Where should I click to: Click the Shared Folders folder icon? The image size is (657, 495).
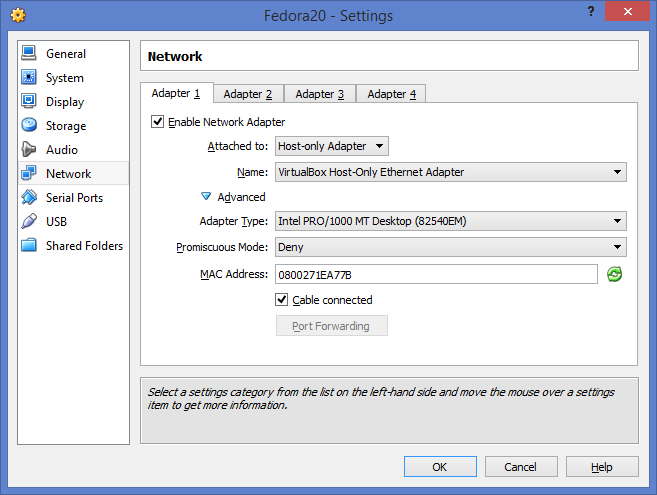tap(29, 245)
